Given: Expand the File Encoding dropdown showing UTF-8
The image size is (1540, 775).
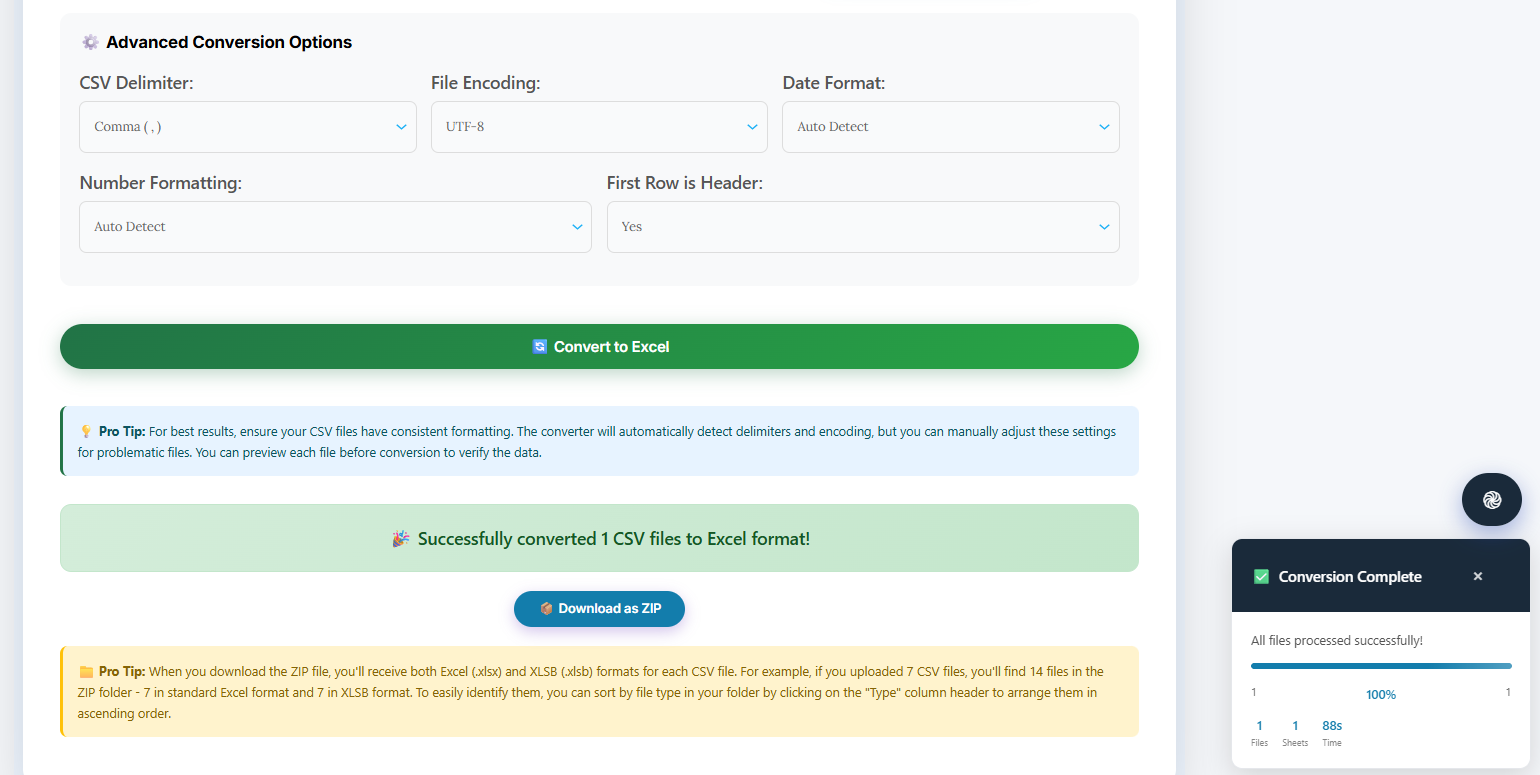Looking at the screenshot, I should coord(598,127).
